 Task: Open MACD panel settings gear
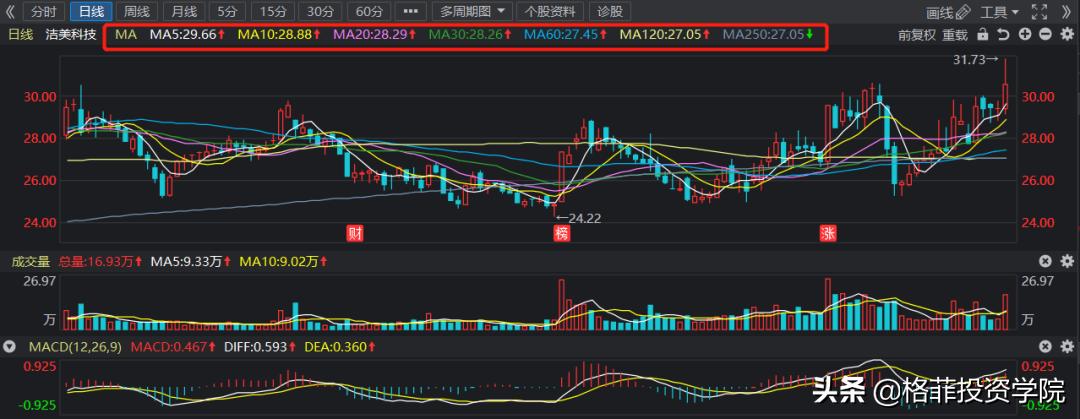point(1066,347)
